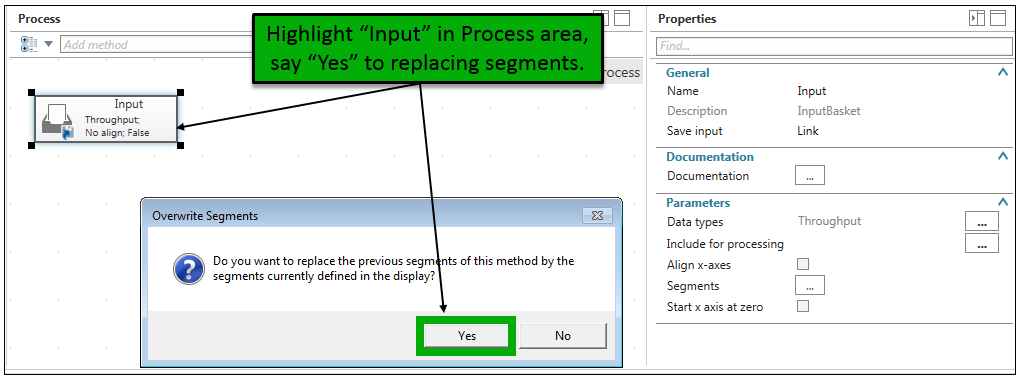
Task: Click the Add method input field
Action: tap(156, 45)
